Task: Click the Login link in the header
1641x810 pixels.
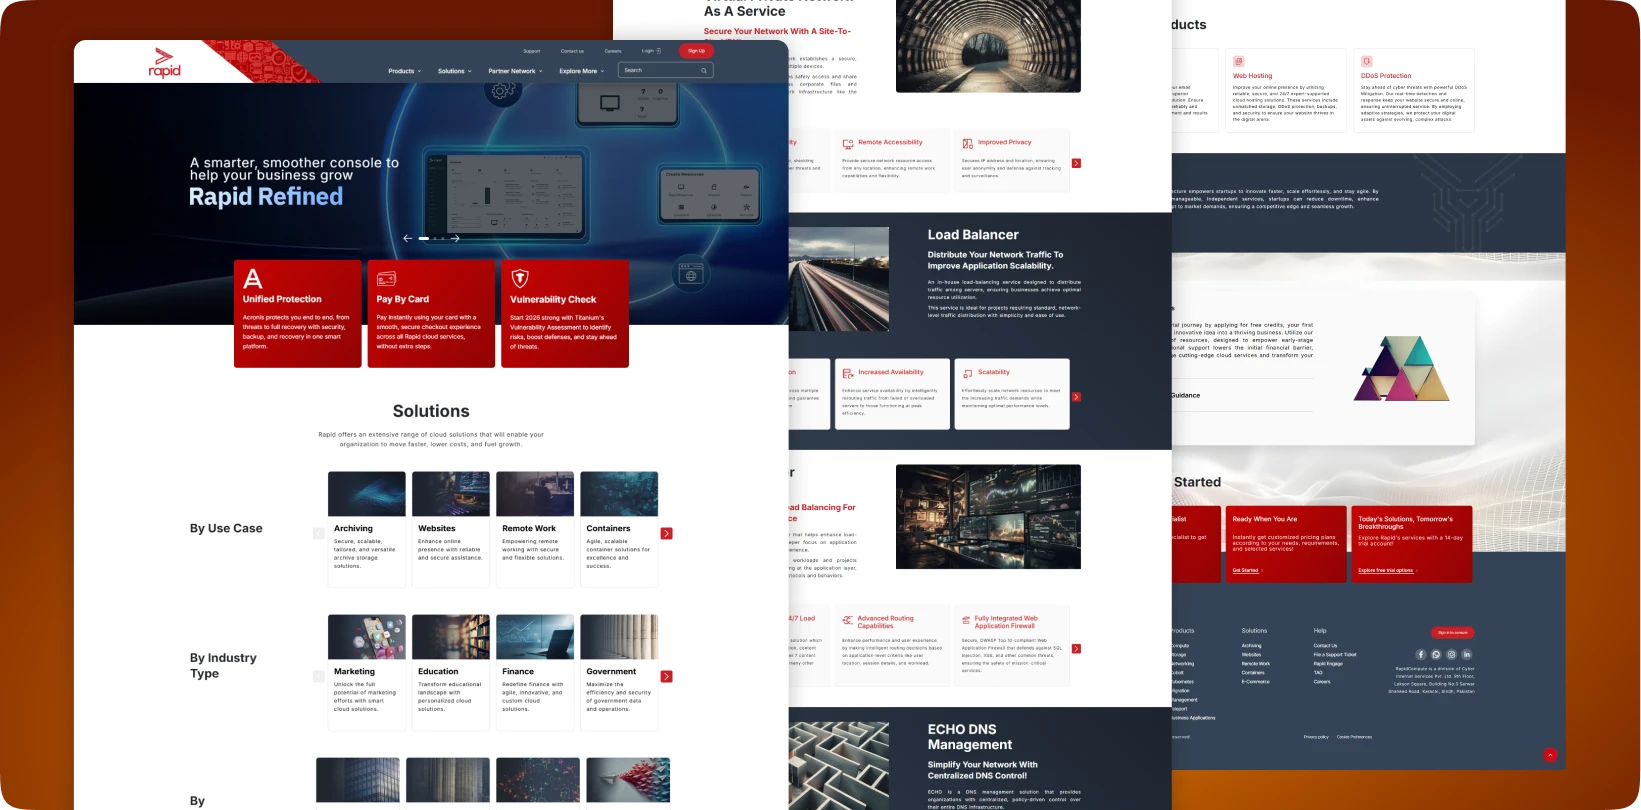Action: pyautogui.click(x=651, y=51)
